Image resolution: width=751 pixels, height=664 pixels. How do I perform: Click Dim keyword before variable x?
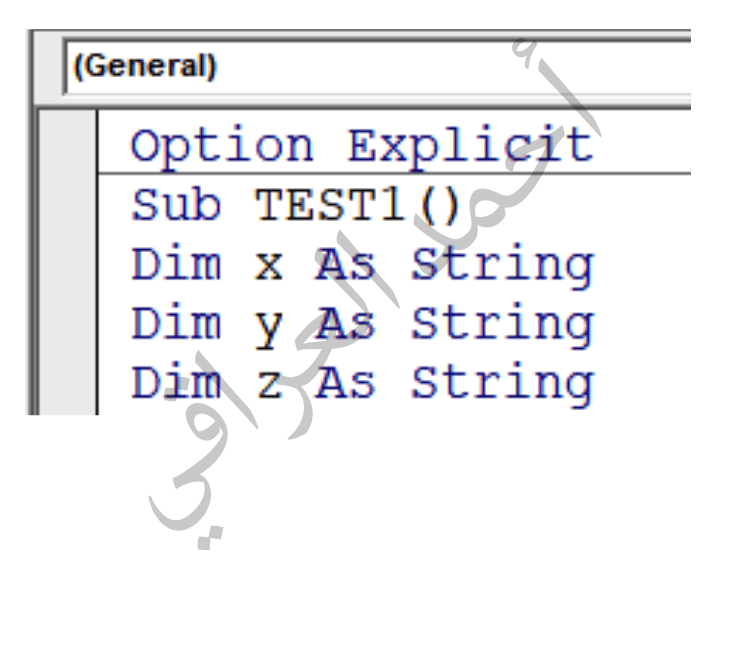(176, 263)
